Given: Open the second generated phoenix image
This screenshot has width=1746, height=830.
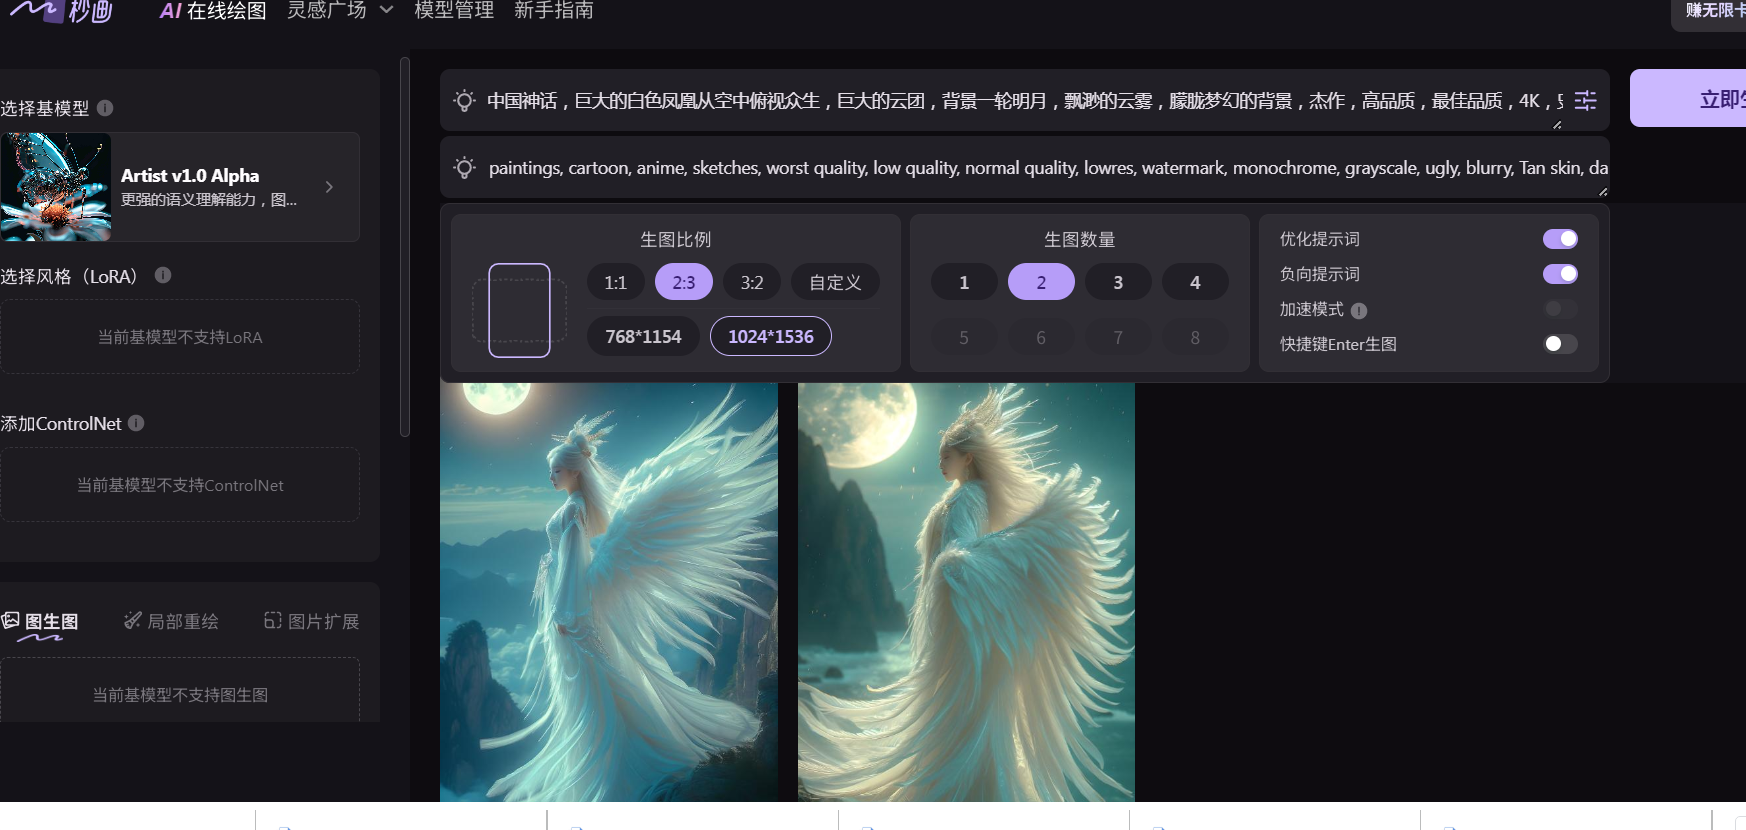Looking at the screenshot, I should pos(966,592).
